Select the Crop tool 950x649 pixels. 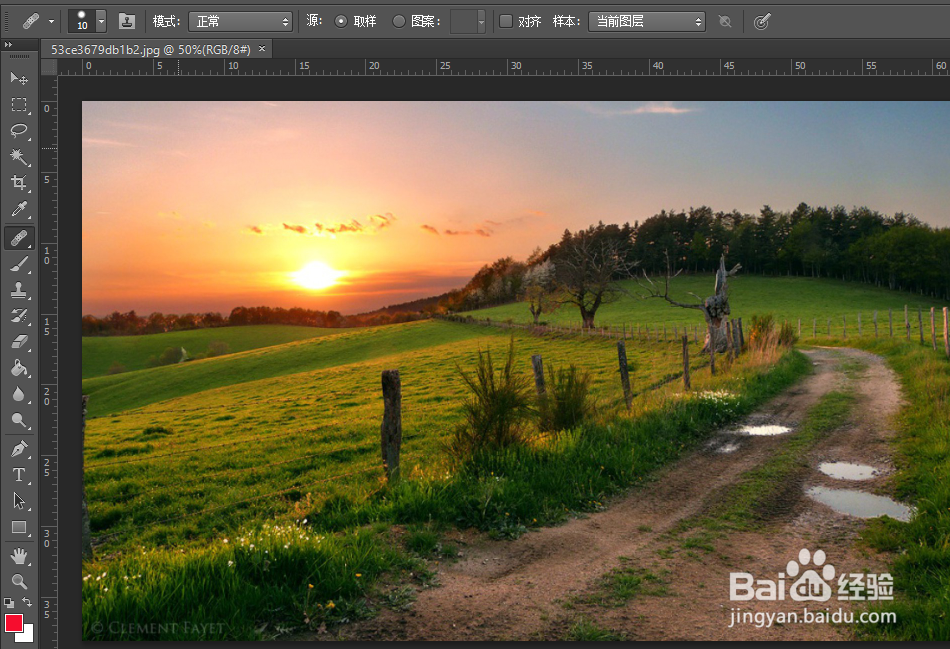pyautogui.click(x=19, y=183)
